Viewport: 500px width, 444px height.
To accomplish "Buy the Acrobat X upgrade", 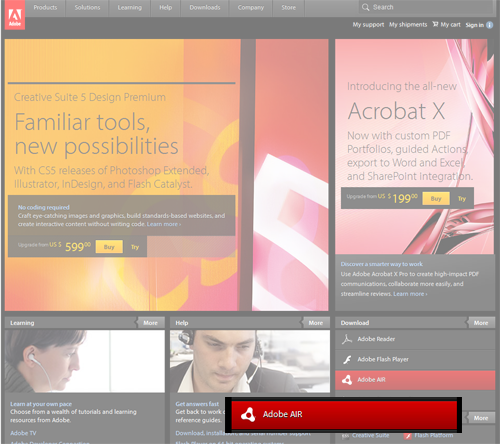I will point(436,199).
